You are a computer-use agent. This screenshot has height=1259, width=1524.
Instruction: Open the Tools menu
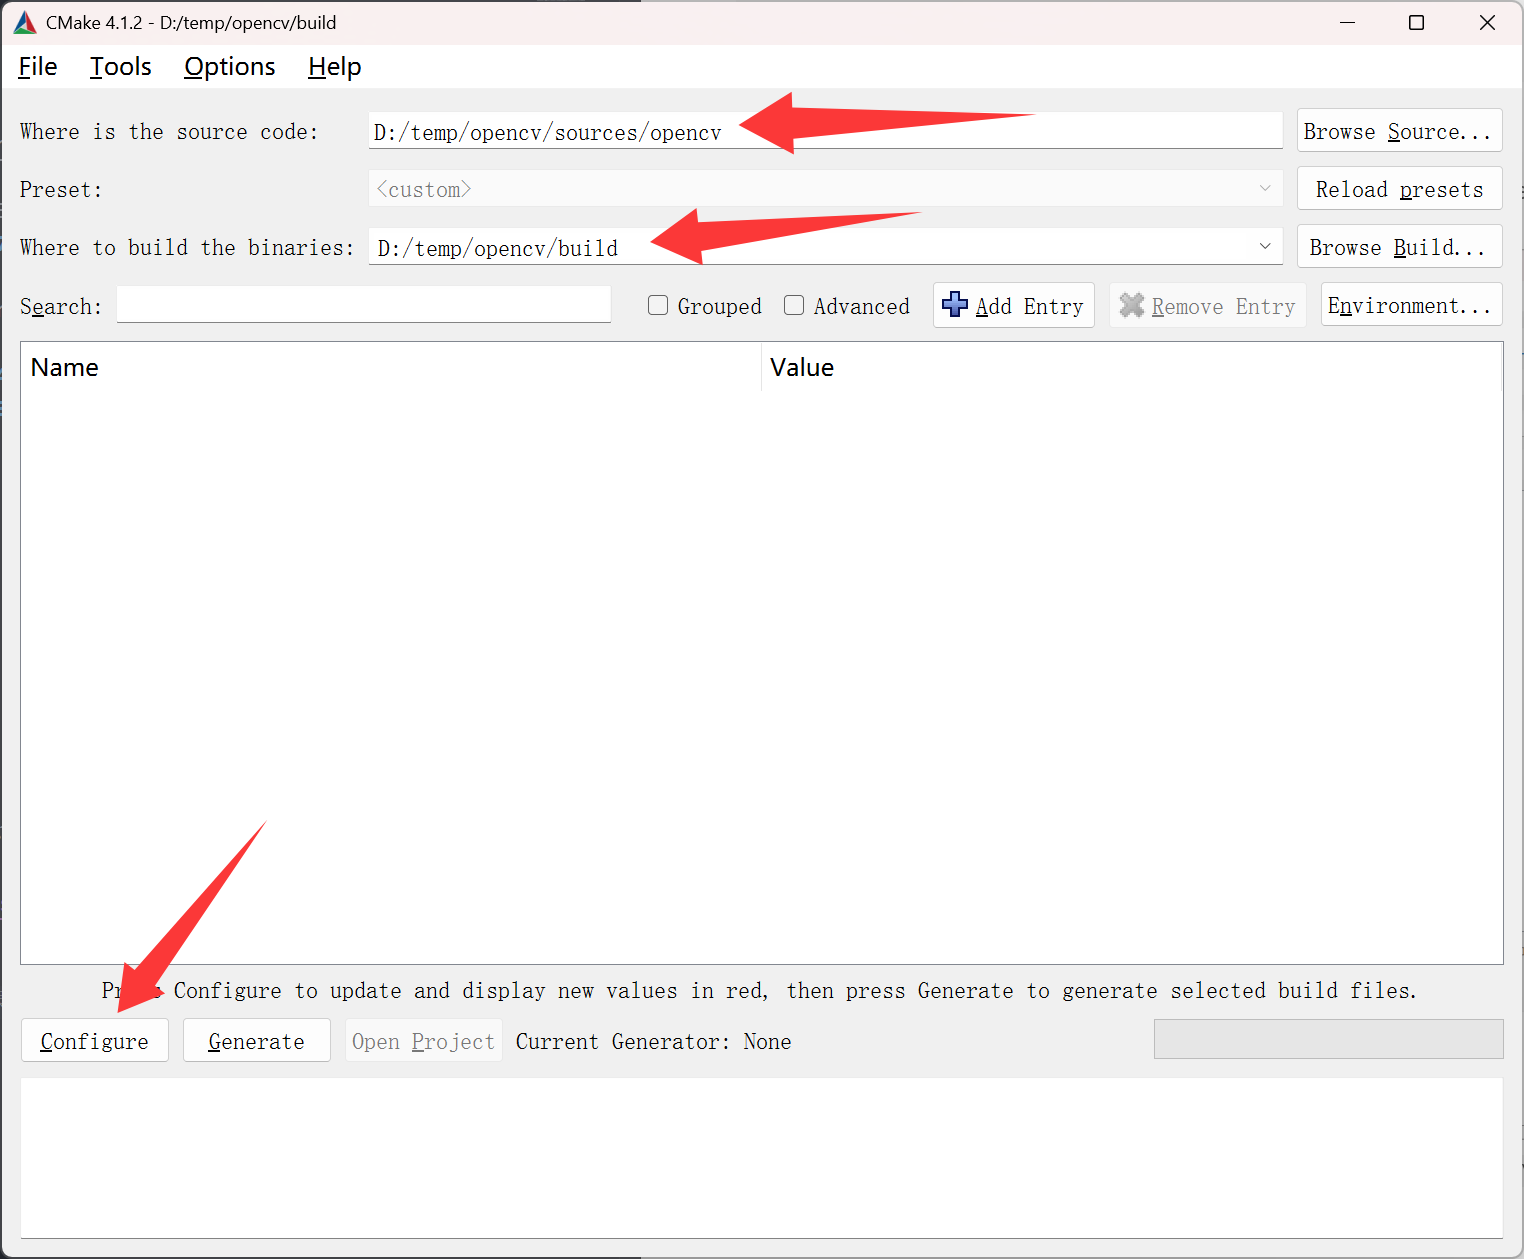(121, 67)
